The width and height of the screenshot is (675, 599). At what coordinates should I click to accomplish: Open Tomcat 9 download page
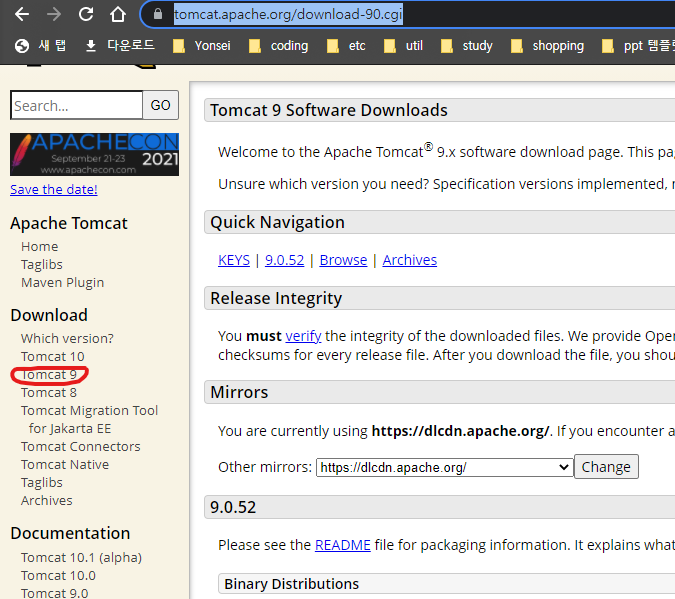coord(49,375)
